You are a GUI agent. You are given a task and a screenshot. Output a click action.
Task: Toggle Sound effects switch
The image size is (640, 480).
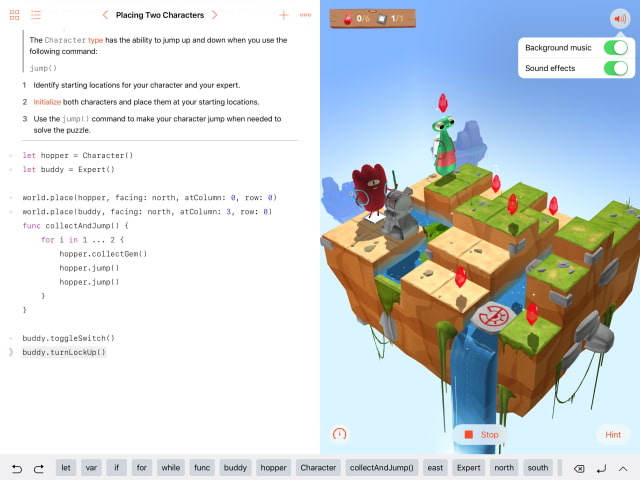(616, 68)
